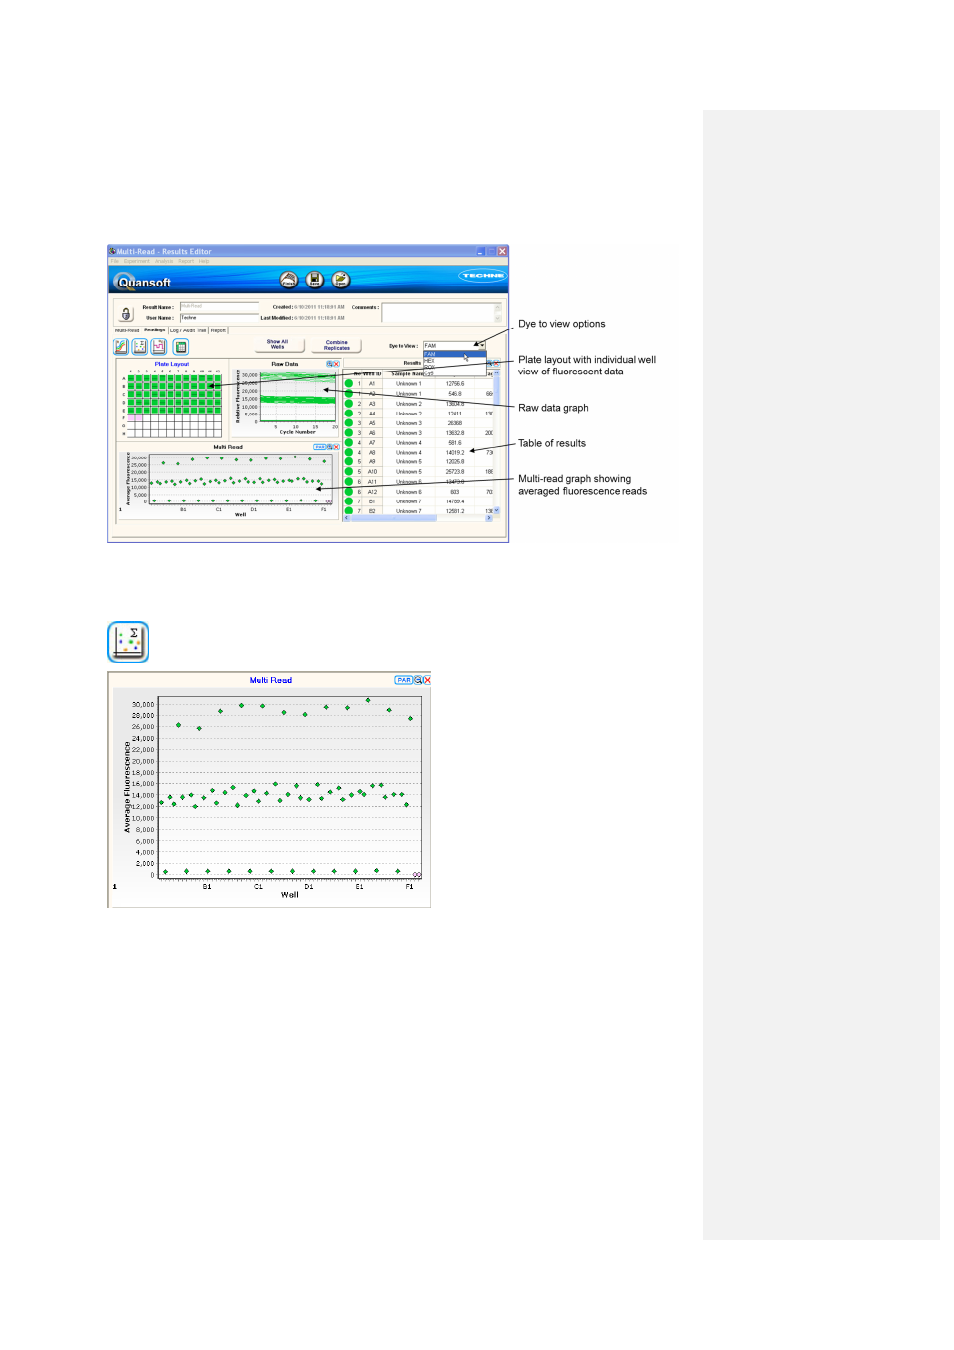The width and height of the screenshot is (954, 1350).
Task: Open the Experiment menu
Action: tap(137, 261)
